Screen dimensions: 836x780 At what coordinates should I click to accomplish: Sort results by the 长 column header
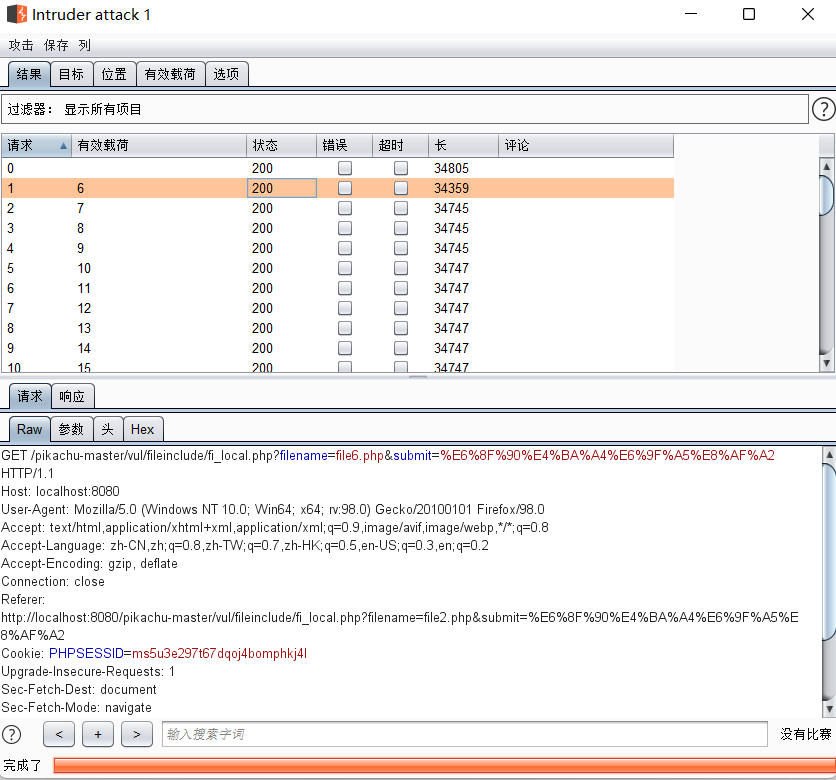[463, 146]
